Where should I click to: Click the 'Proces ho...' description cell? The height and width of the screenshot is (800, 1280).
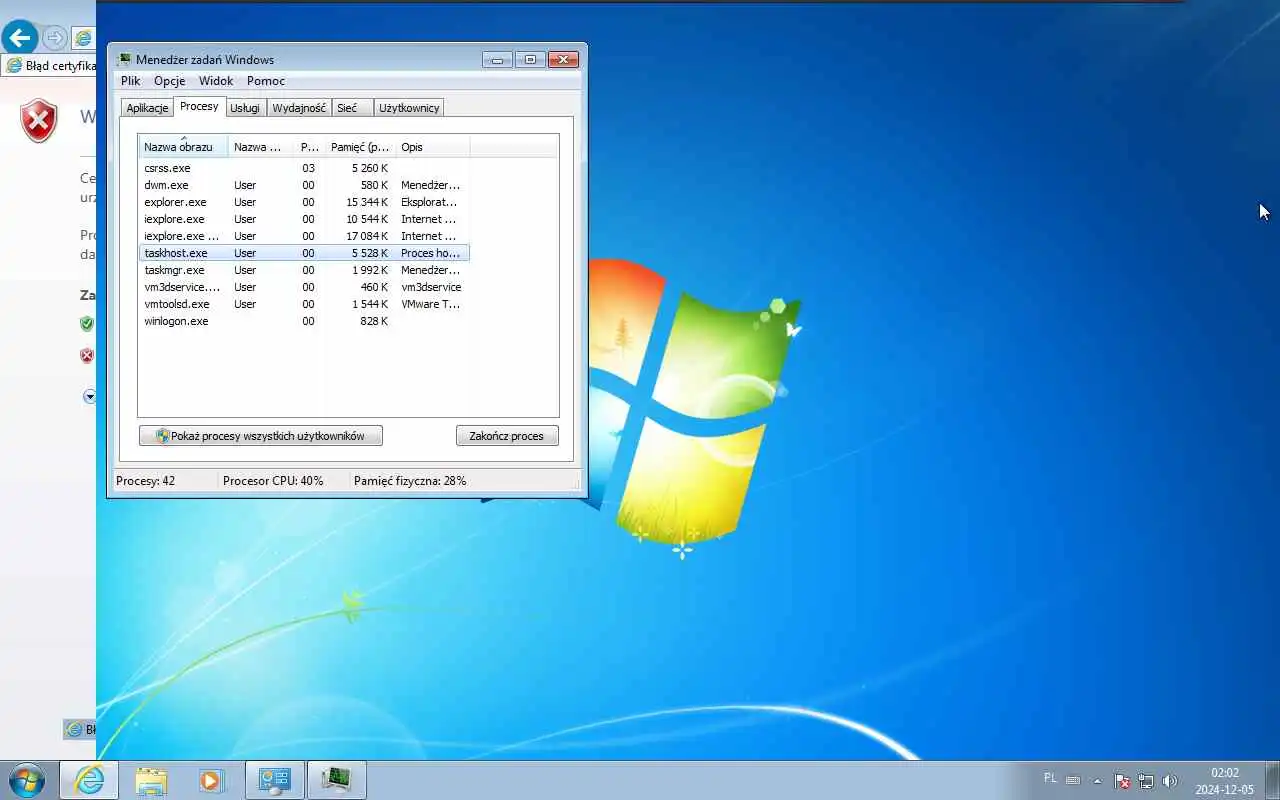[430, 253]
